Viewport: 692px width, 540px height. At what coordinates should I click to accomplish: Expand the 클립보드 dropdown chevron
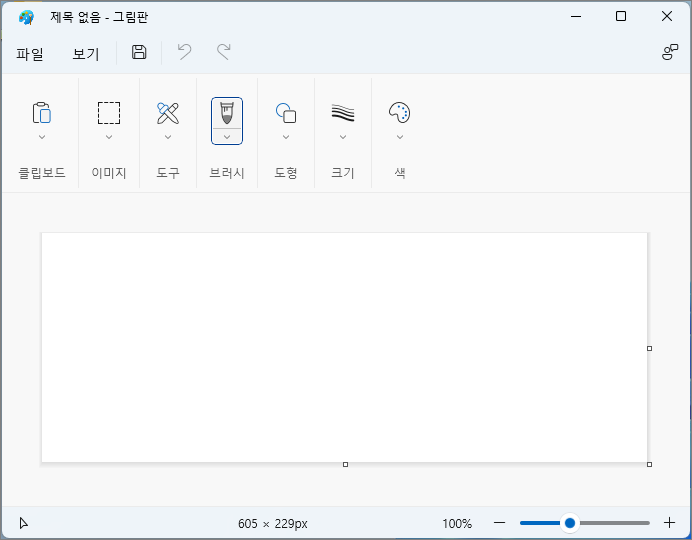[42, 137]
